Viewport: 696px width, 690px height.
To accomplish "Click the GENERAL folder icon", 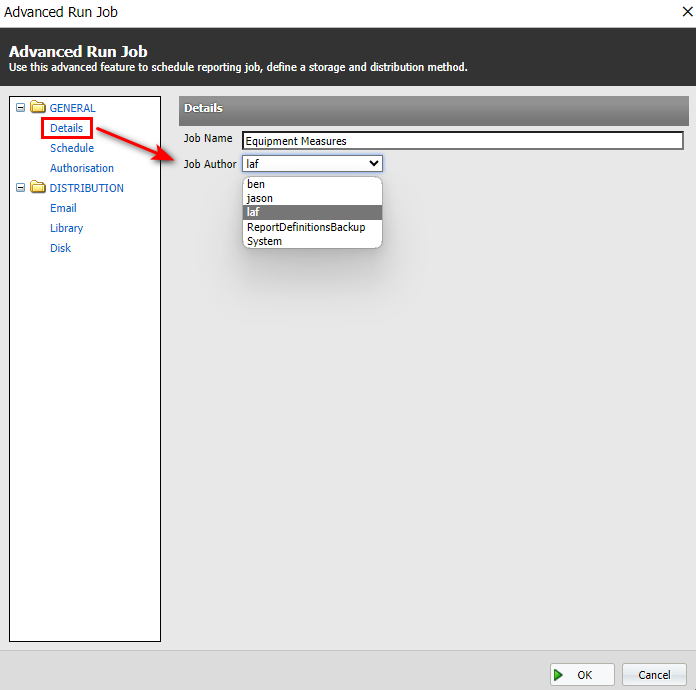I will tap(38, 108).
